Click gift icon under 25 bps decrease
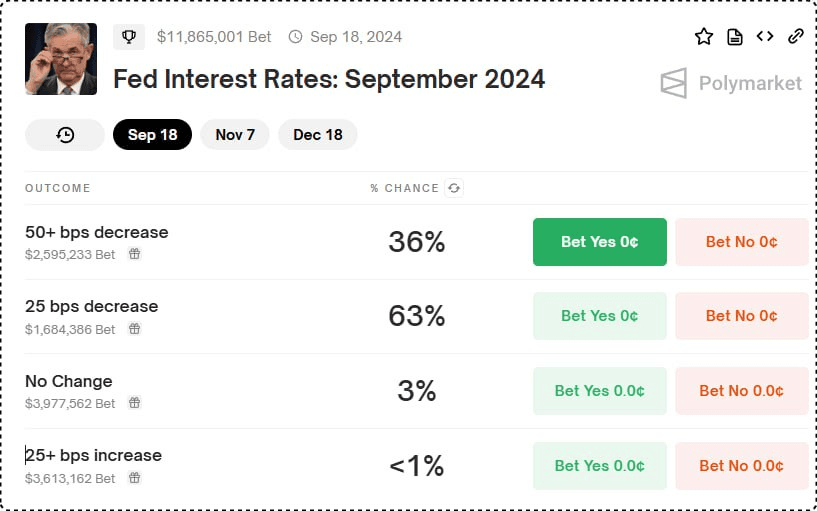This screenshot has height=511, width=817. point(134,329)
